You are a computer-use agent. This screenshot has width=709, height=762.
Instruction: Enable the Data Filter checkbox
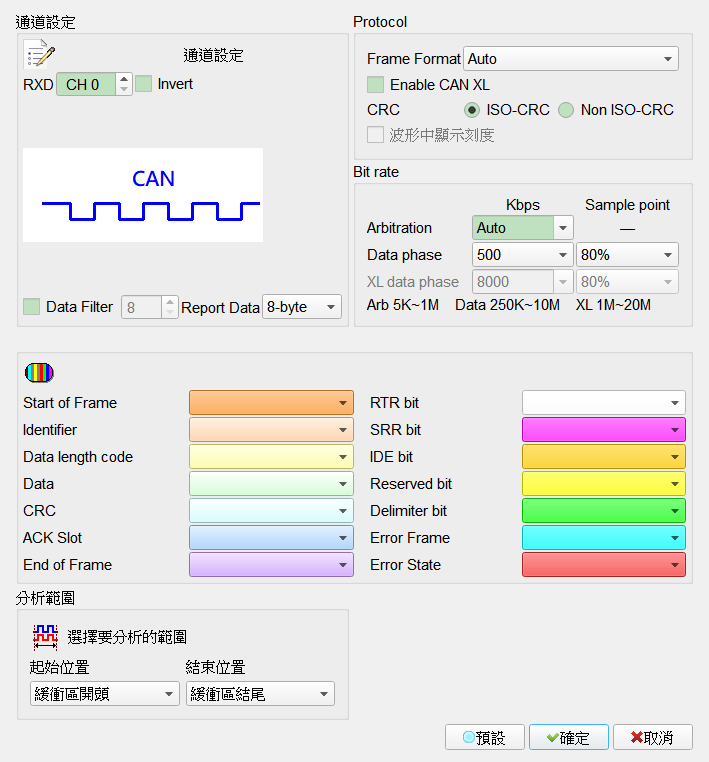click(32, 307)
